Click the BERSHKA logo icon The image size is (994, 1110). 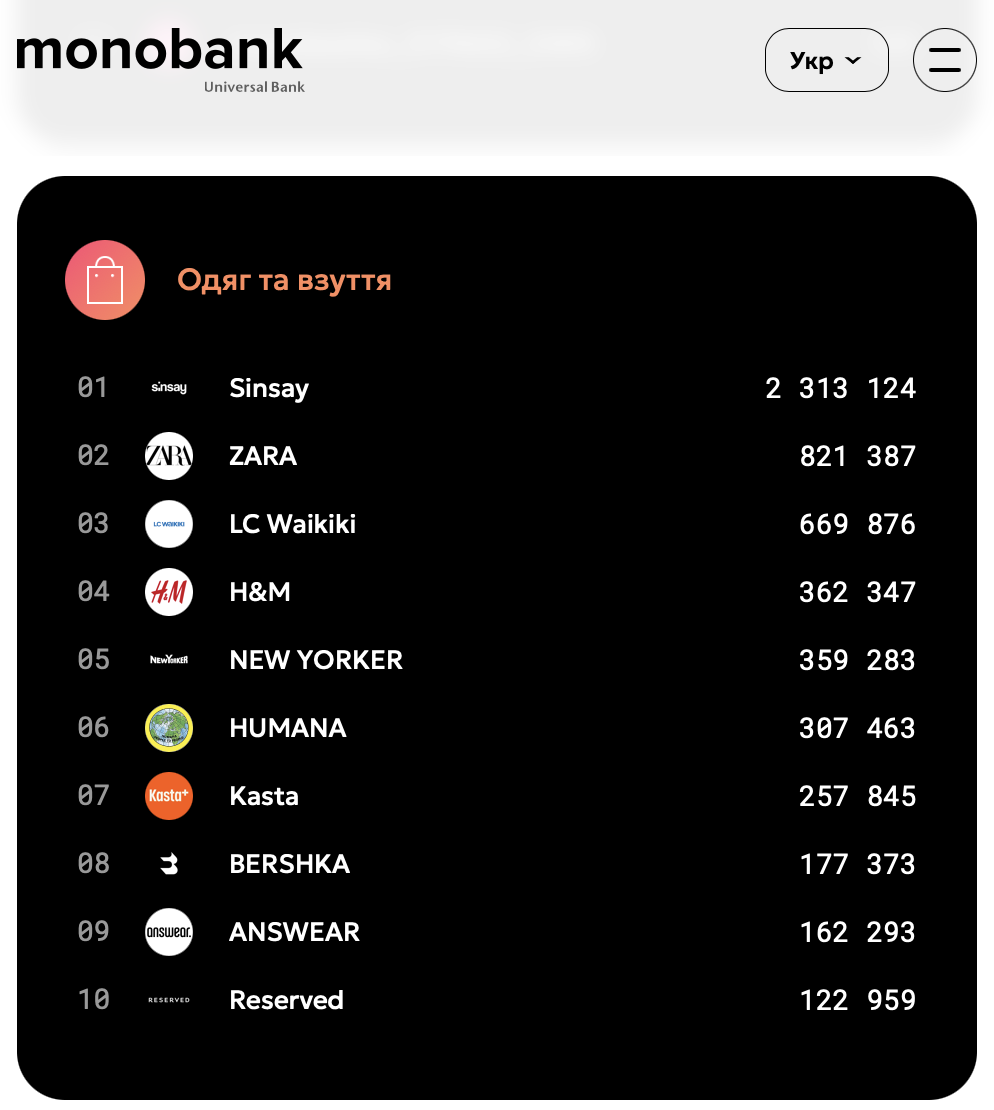(168, 864)
